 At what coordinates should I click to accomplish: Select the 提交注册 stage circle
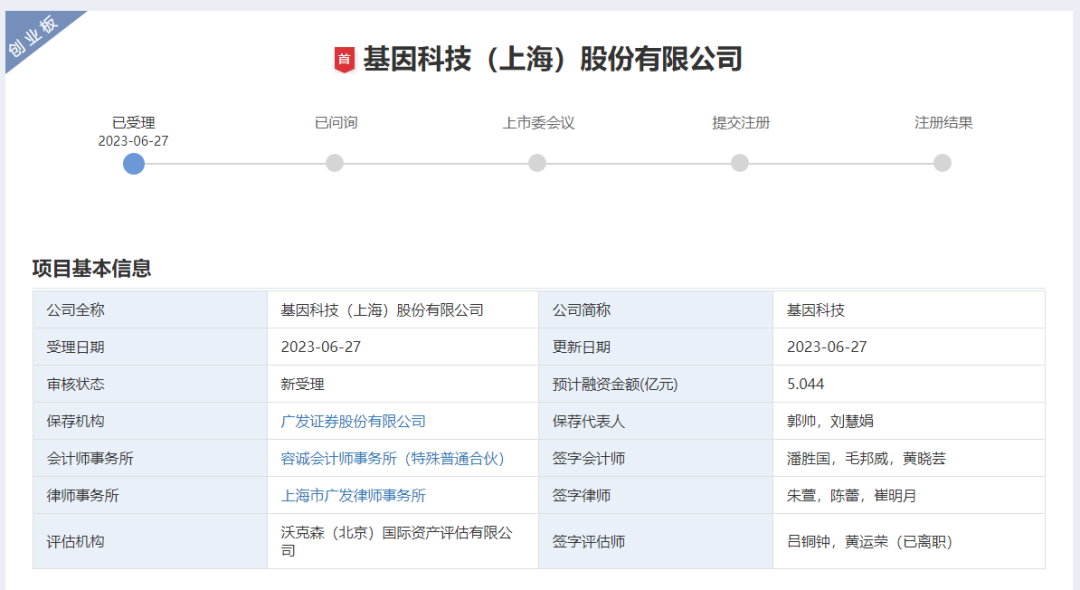pos(740,163)
